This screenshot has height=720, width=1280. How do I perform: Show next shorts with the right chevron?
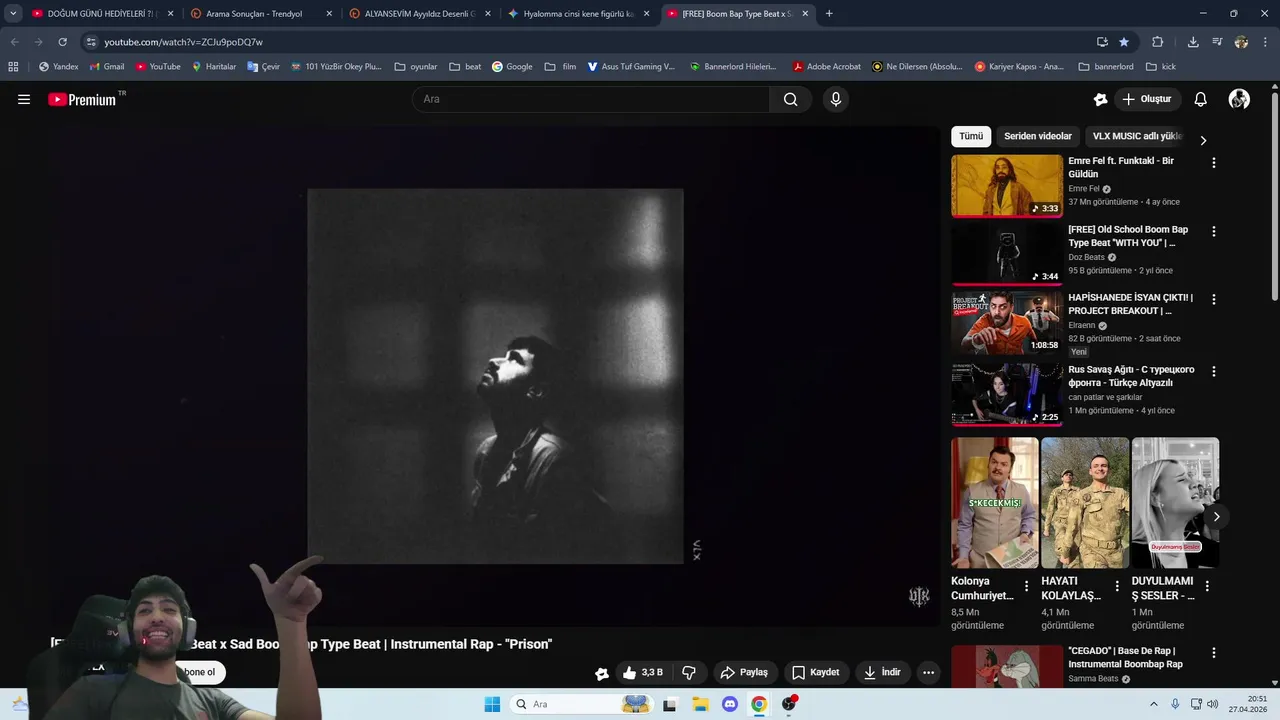[1216, 516]
